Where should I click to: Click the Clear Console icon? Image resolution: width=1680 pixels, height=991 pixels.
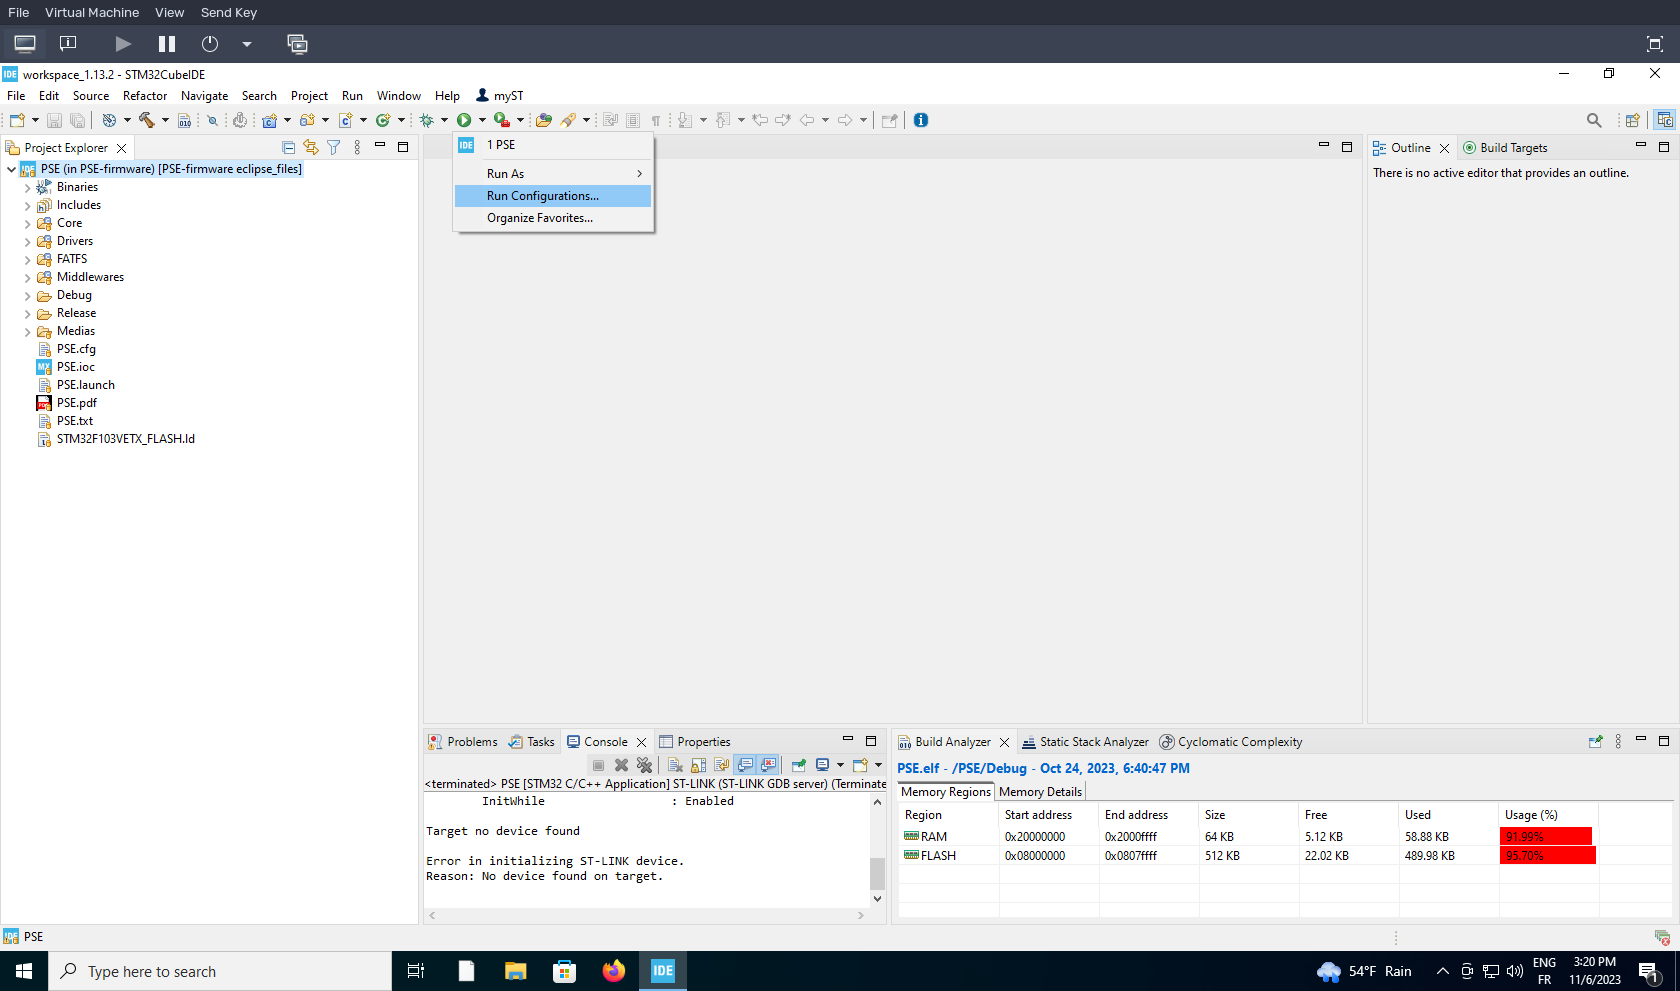pos(675,765)
